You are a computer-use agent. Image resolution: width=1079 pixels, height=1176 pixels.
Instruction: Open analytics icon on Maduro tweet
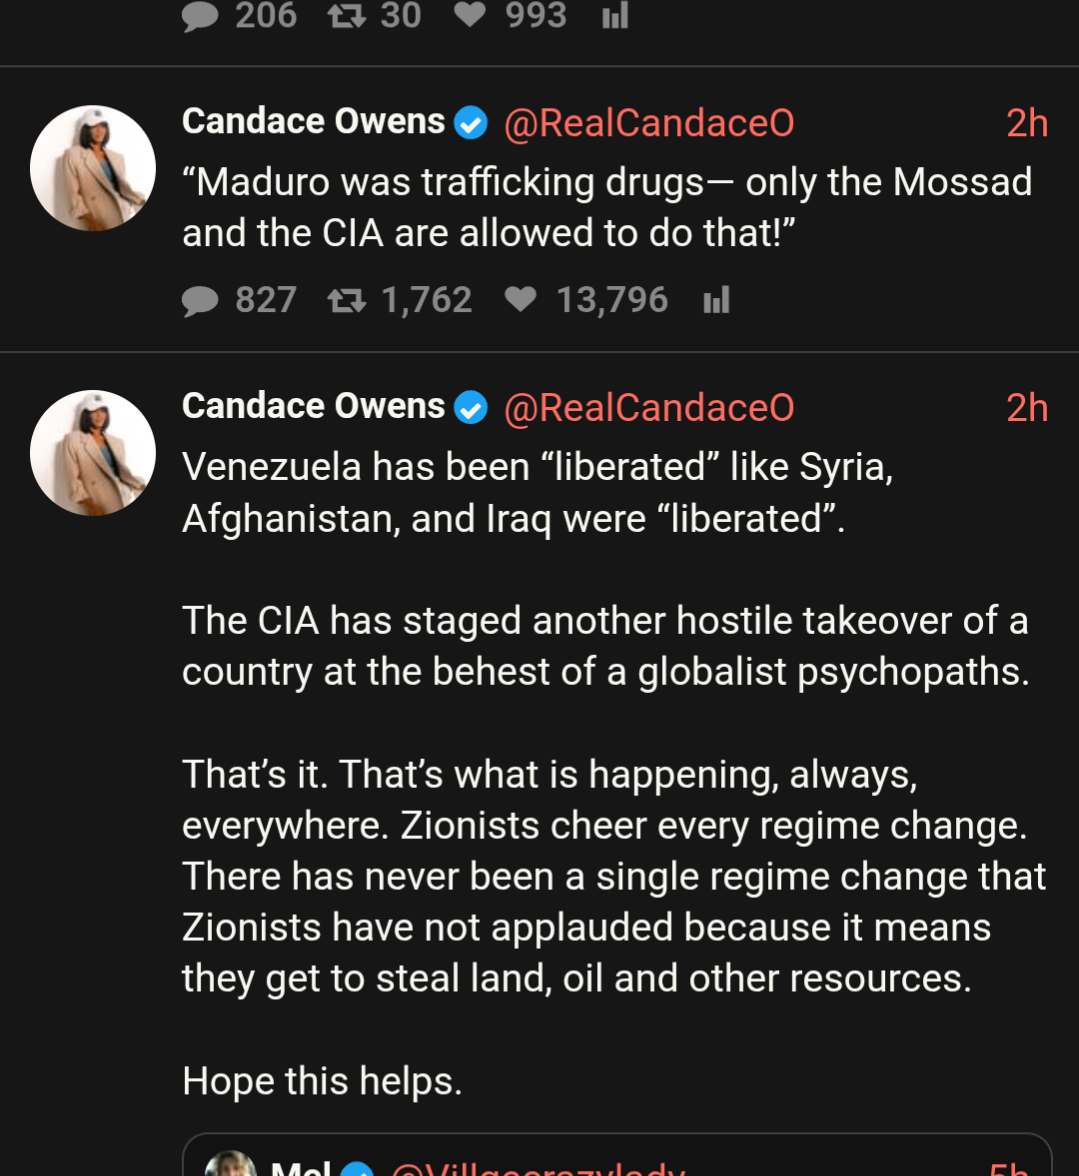click(x=716, y=300)
